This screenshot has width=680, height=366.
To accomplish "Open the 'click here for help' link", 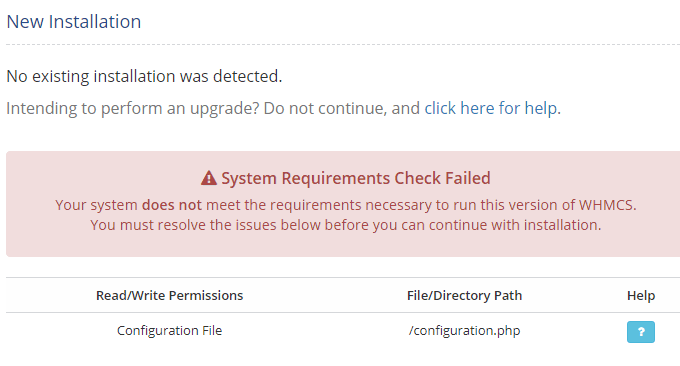I will [490, 108].
